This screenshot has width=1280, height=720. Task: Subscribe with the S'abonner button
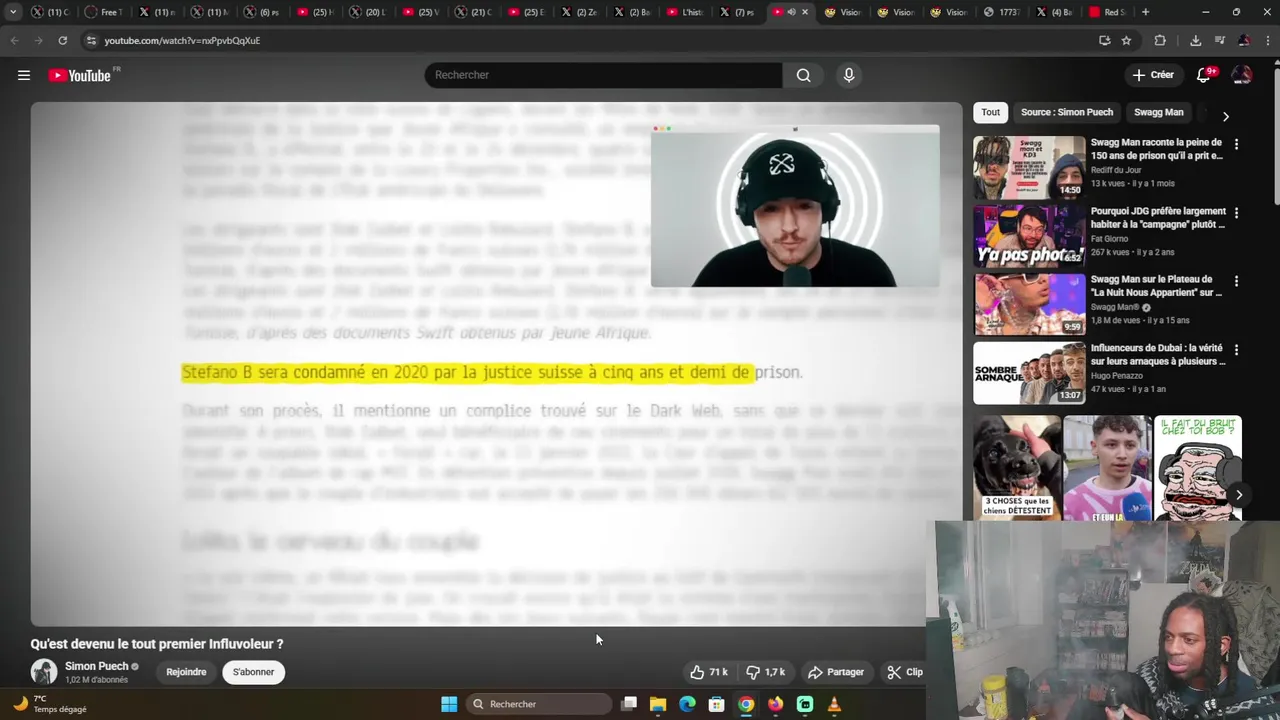click(x=253, y=672)
